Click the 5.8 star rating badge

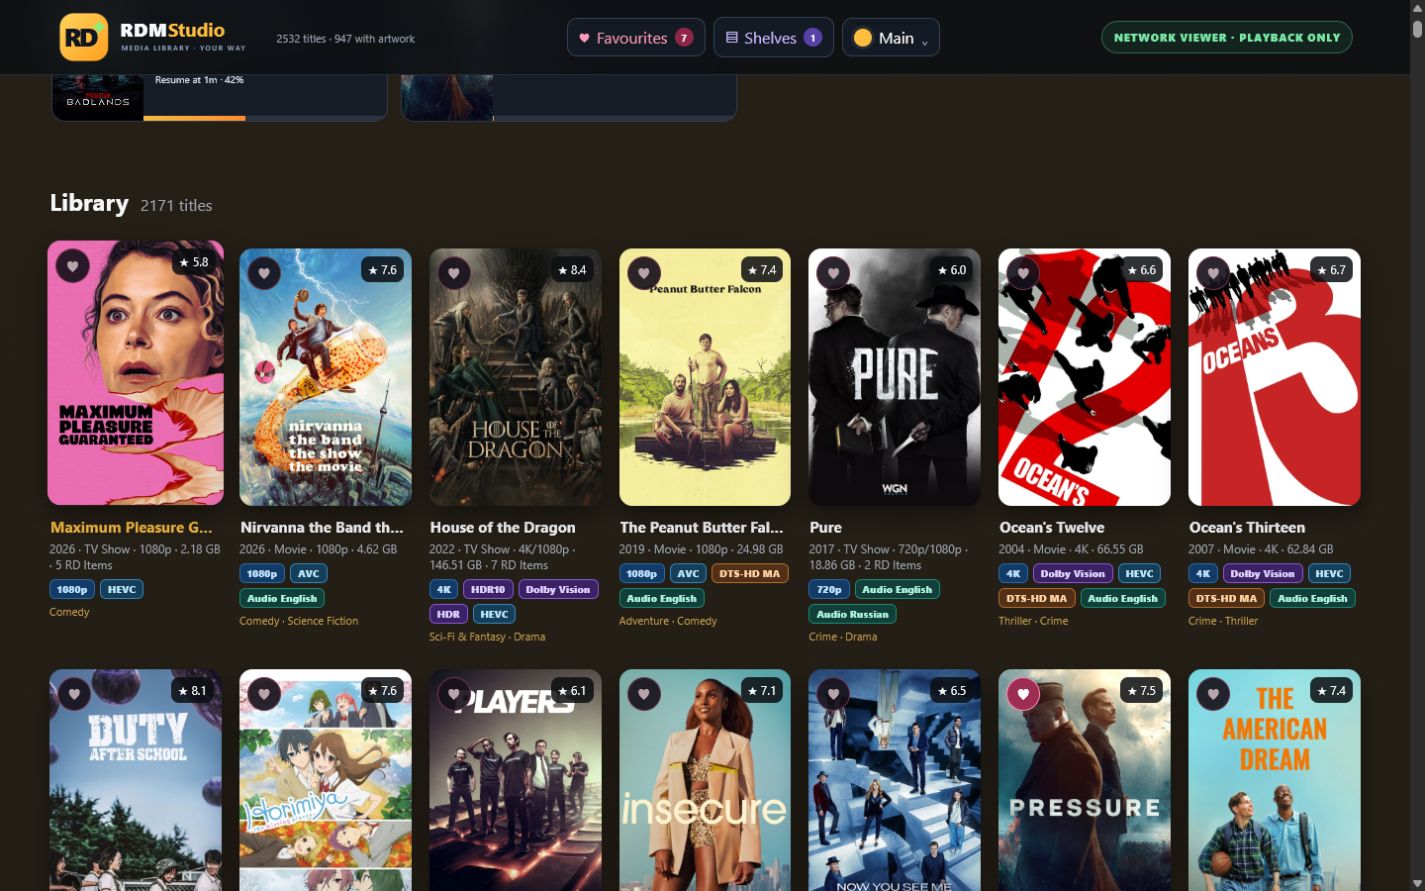click(193, 262)
